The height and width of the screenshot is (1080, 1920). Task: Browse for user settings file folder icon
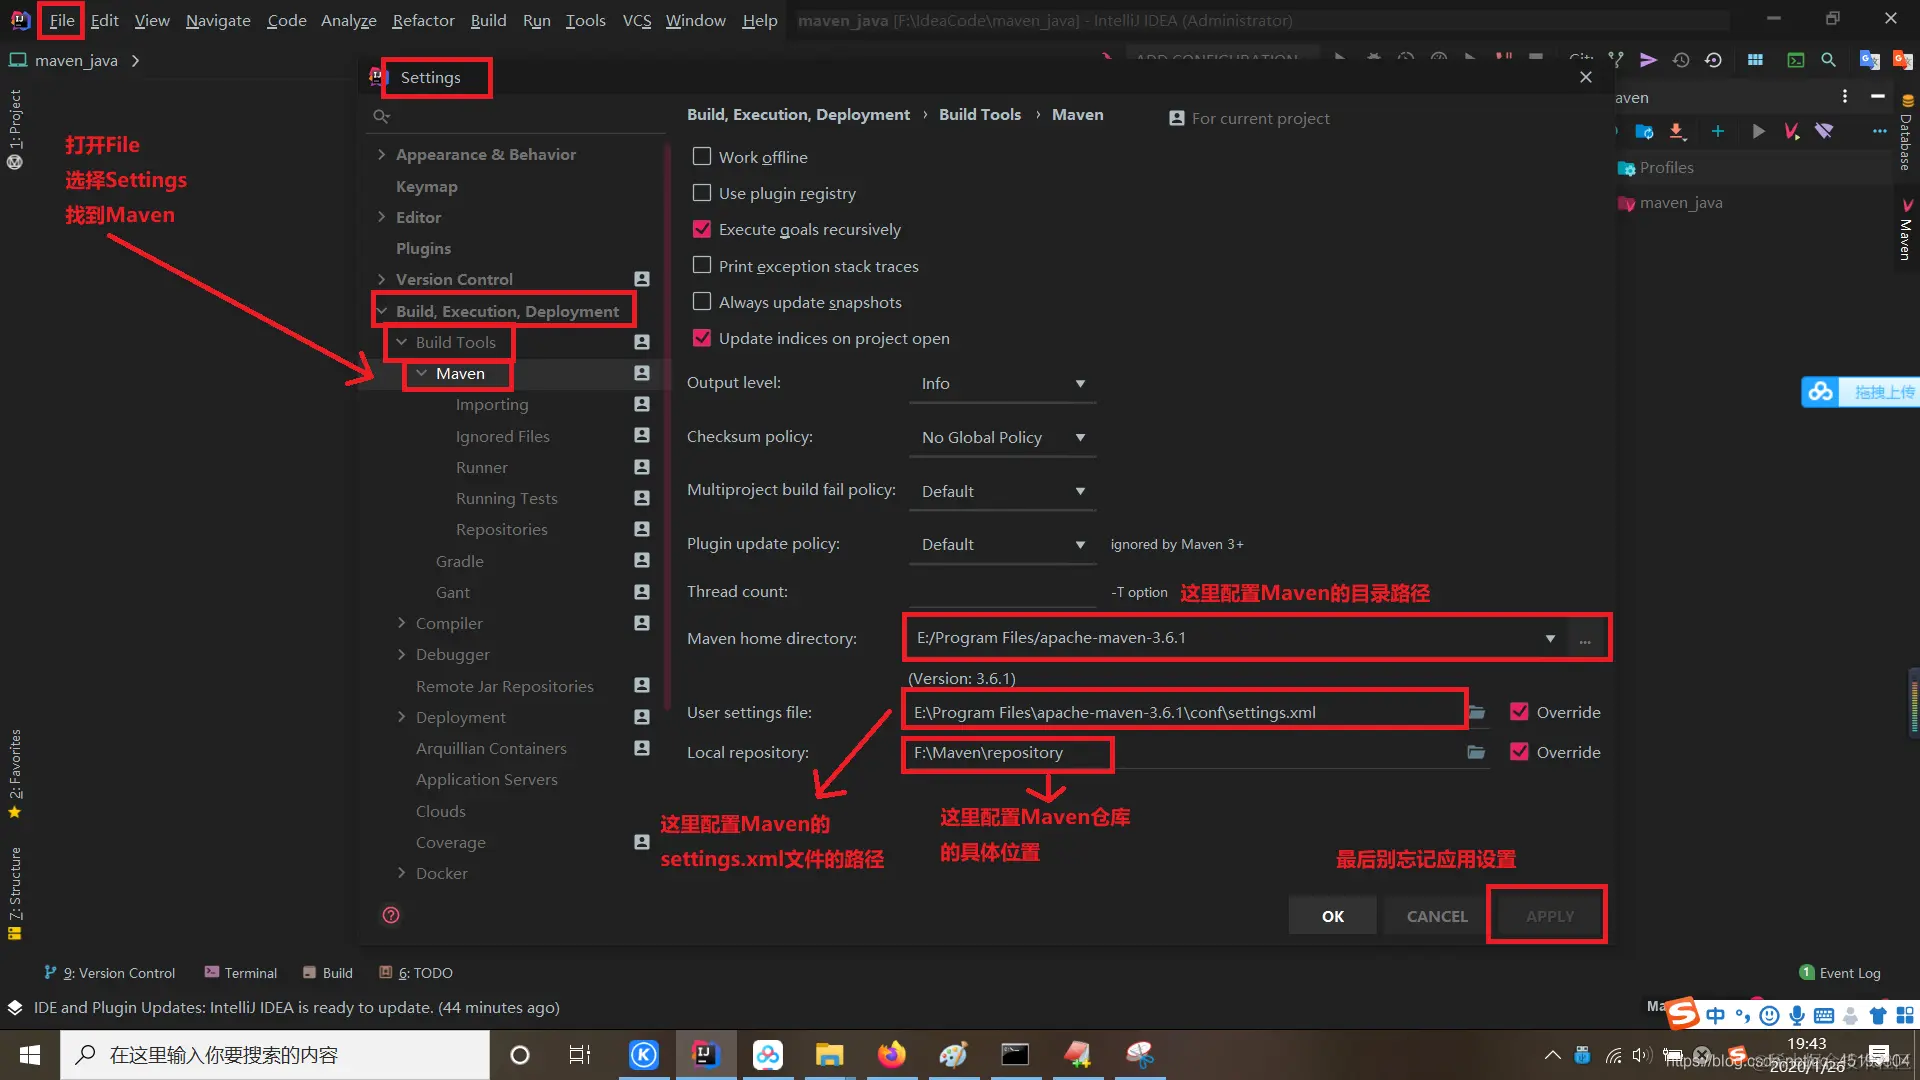[x=1476, y=712]
